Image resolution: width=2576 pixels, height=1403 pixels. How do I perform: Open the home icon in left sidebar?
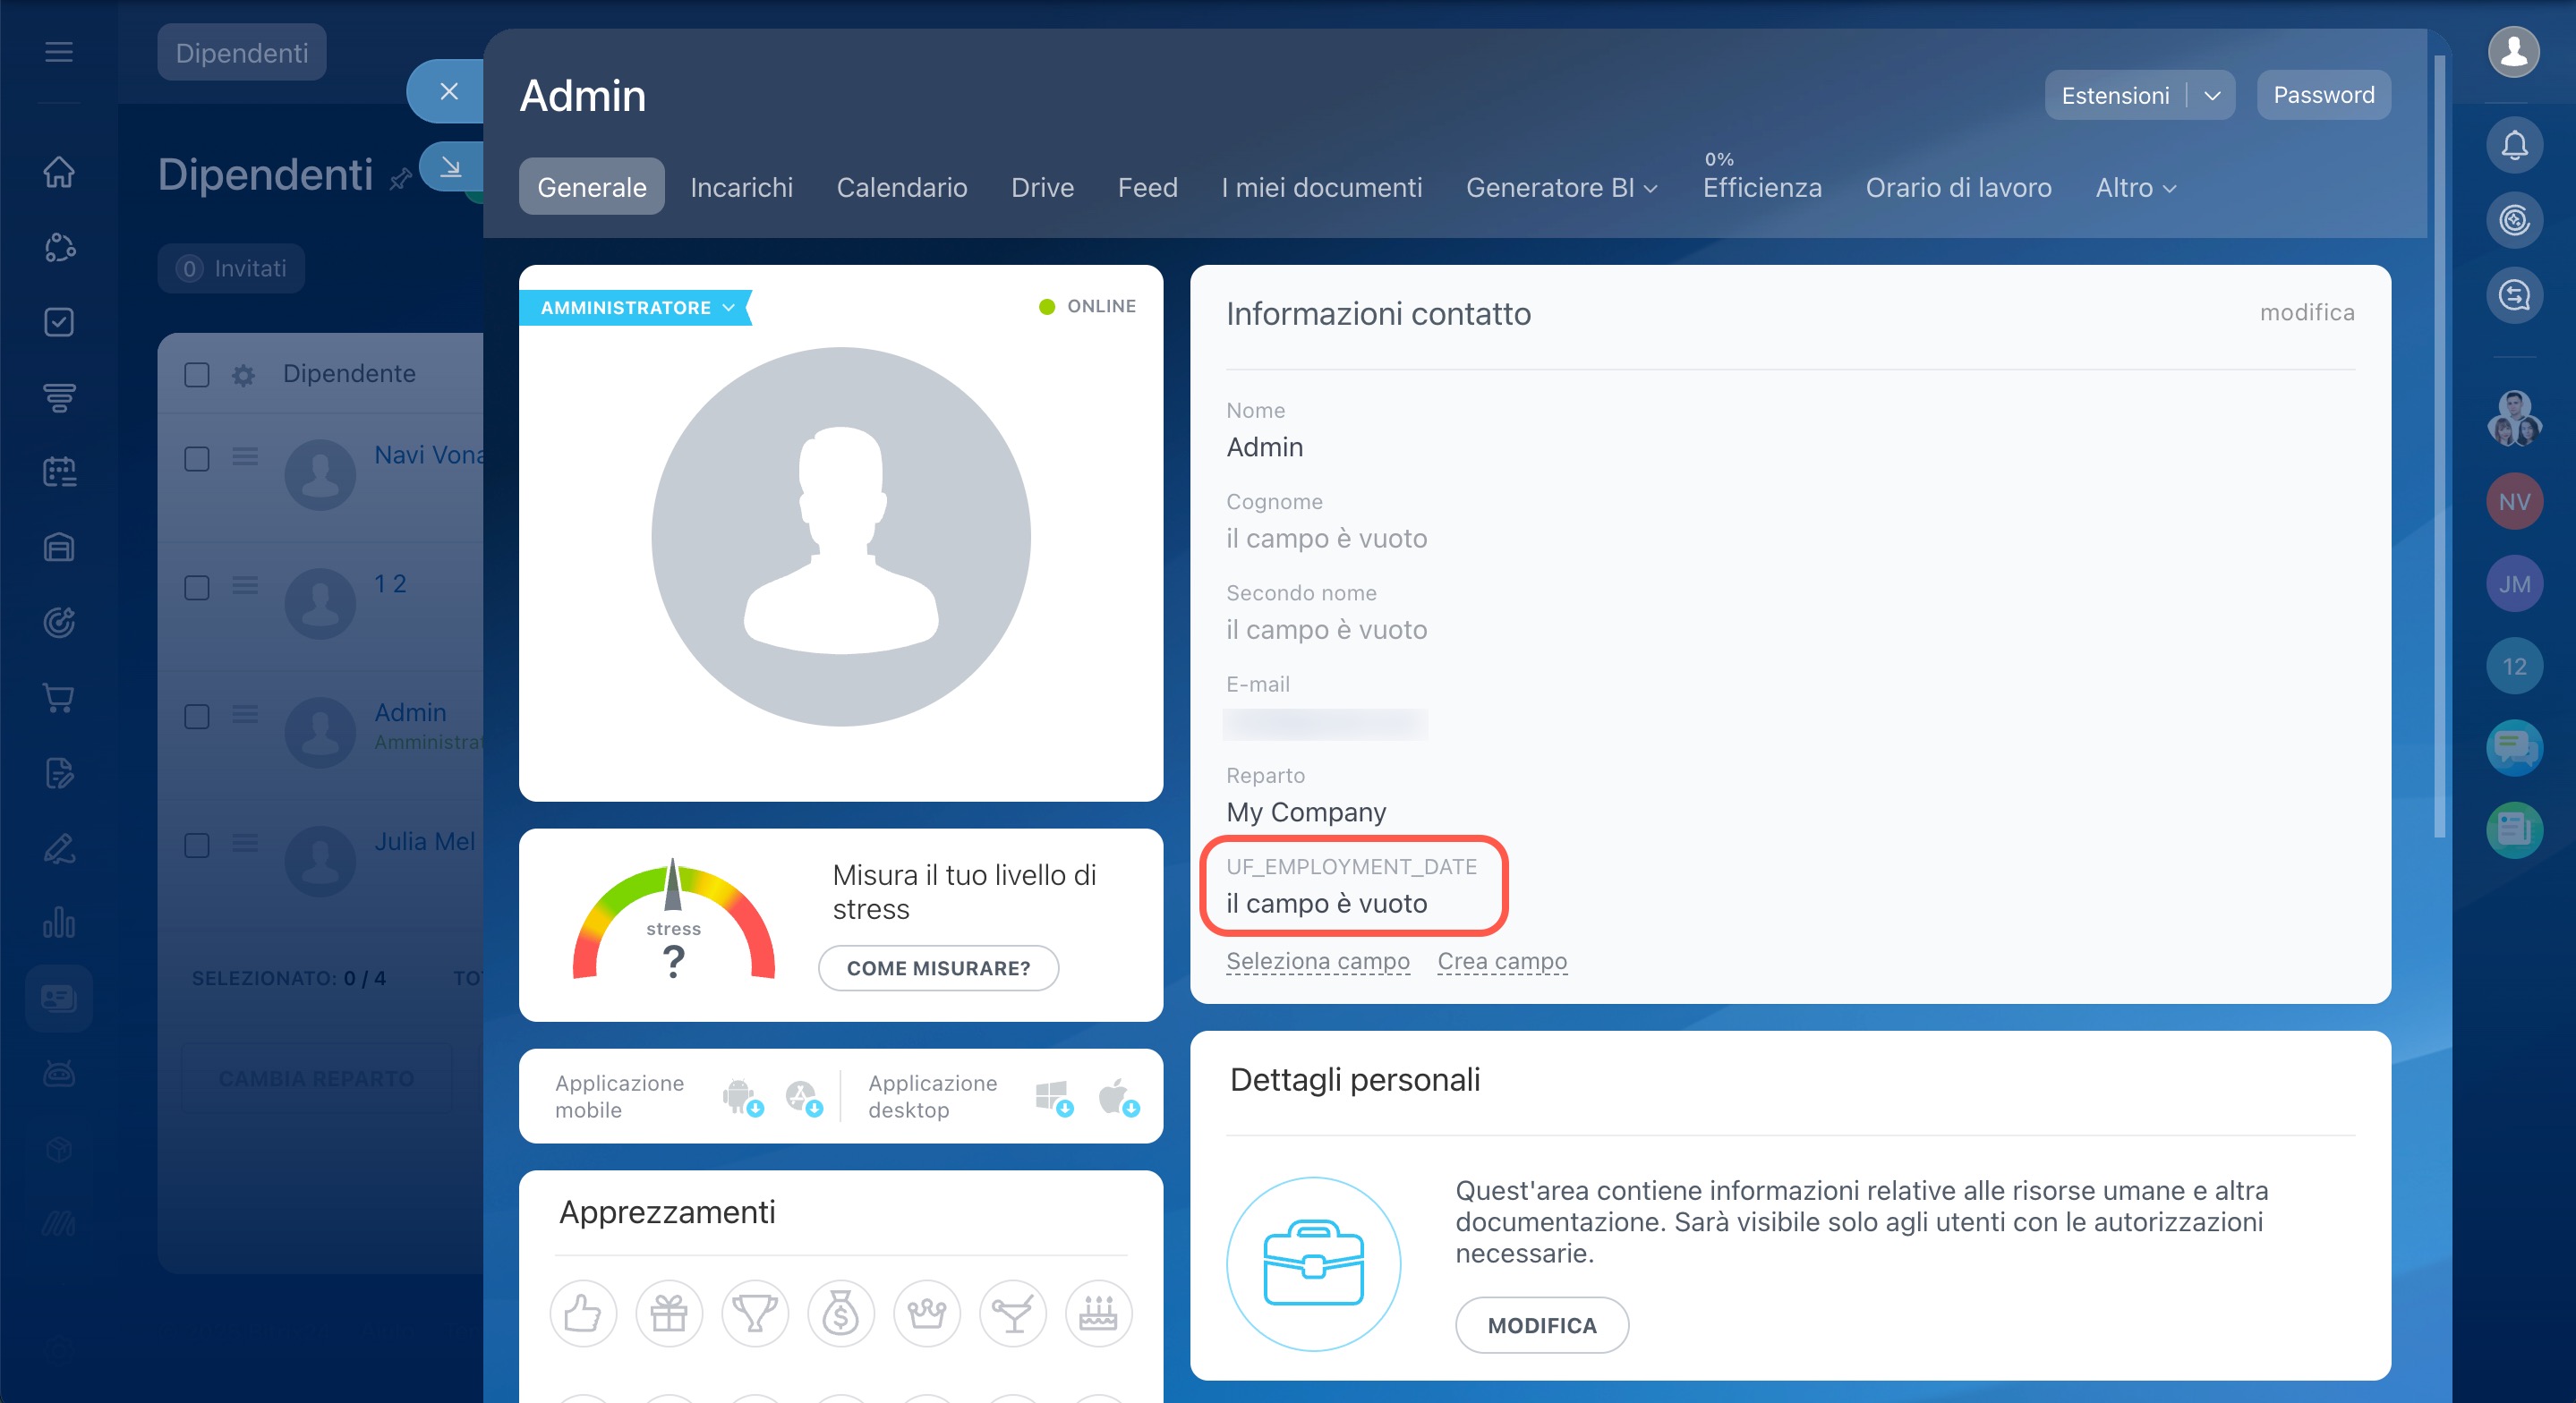pyautogui.click(x=59, y=171)
